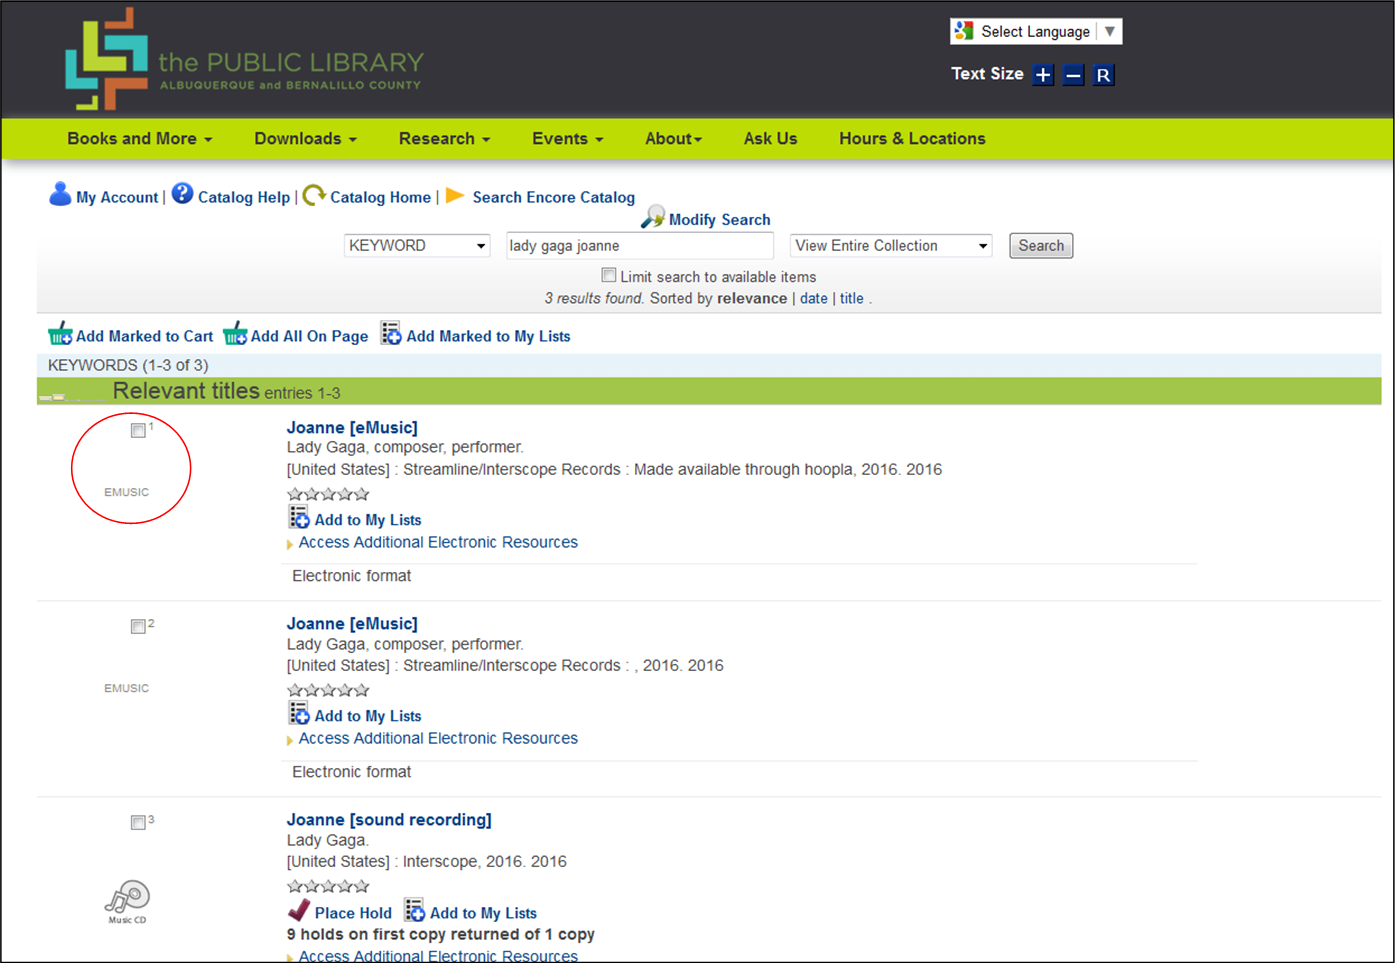Sort results by date
Viewport: 1395px width, 963px height.
(814, 298)
